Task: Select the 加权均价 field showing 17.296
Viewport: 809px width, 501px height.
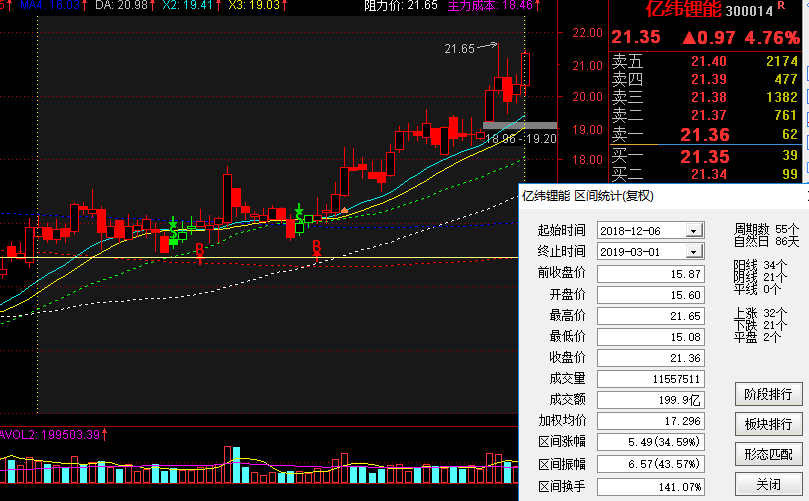Action: pos(651,421)
